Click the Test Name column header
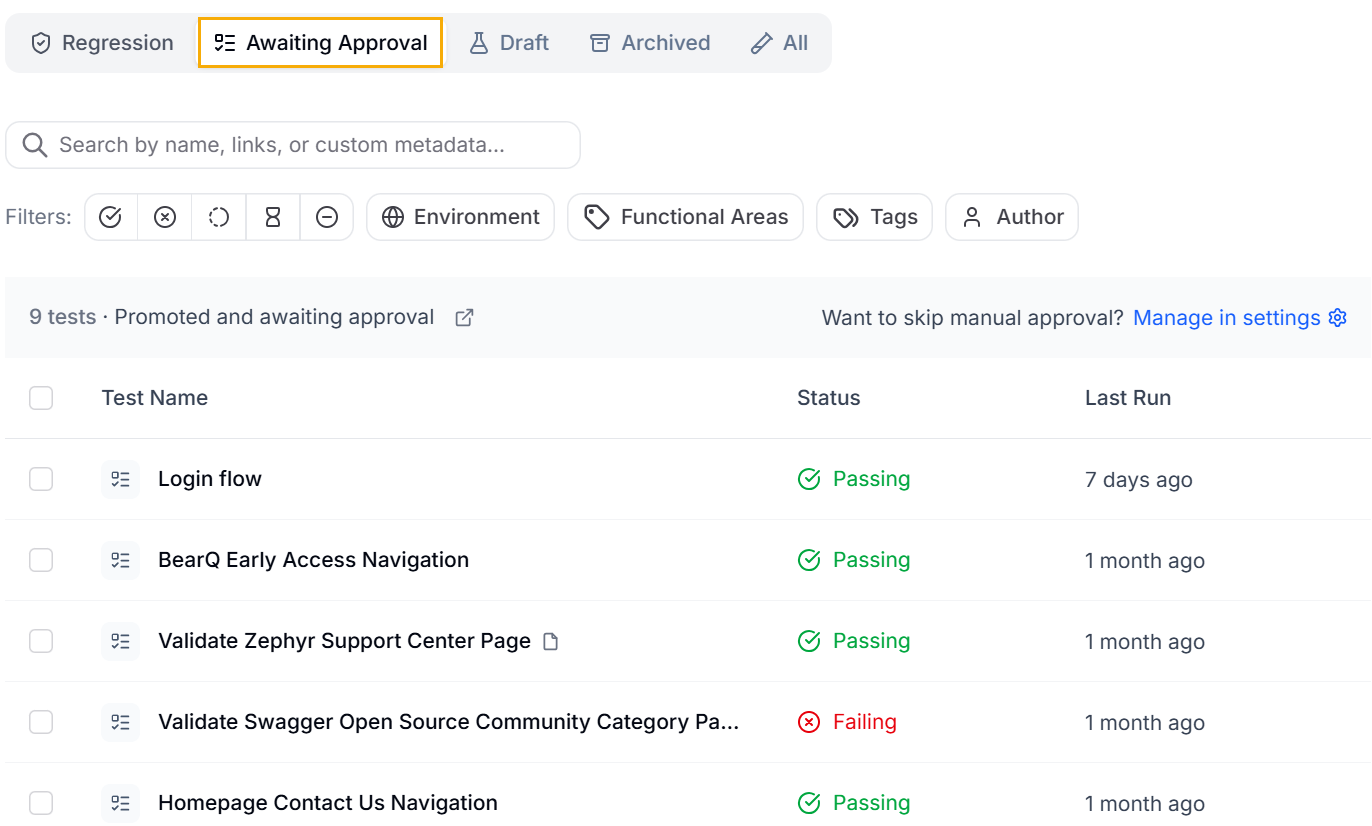Screen dimensions: 1372x826 155,398
